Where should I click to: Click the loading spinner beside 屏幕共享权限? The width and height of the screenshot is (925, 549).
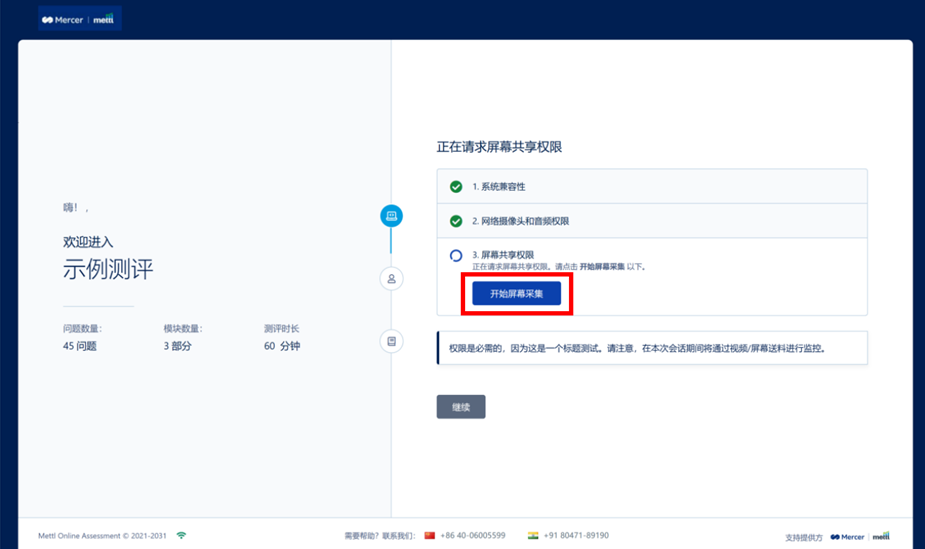coord(456,256)
